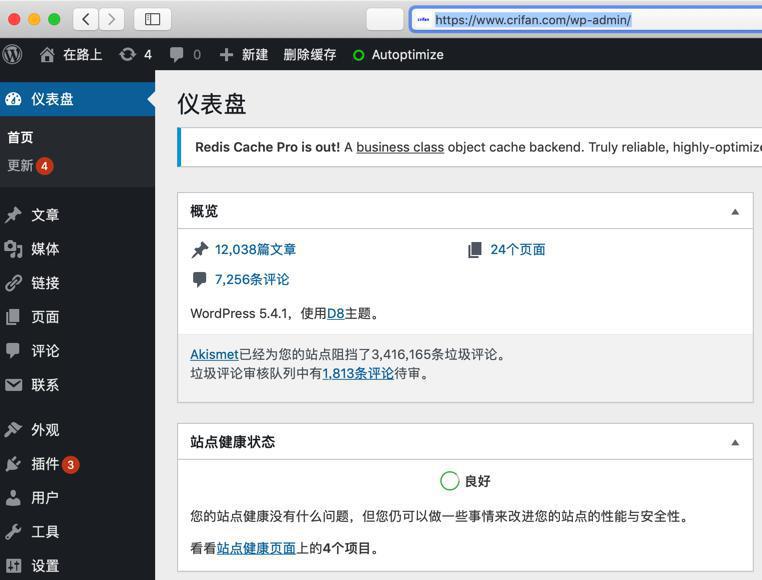Click the pushpin icon beside 文章 in sidebar
762x580 pixels.
coord(14,214)
